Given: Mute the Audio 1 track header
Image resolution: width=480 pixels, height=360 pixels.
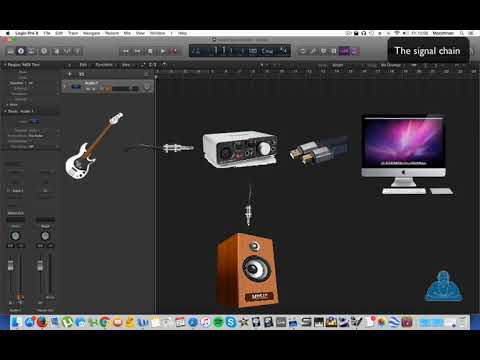Looking at the screenshot, I should tap(88, 89).
